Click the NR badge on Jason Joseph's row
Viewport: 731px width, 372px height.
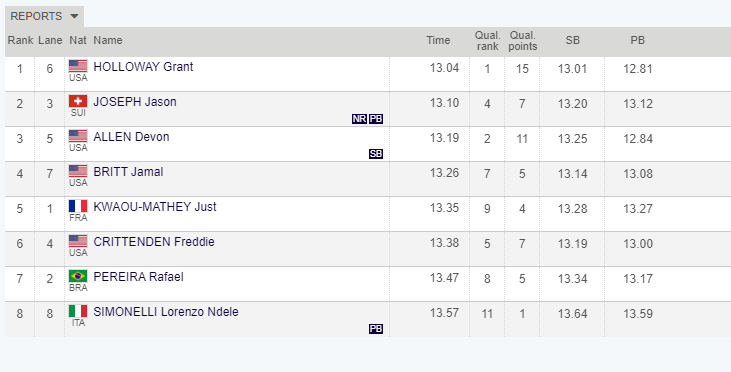[359, 119]
